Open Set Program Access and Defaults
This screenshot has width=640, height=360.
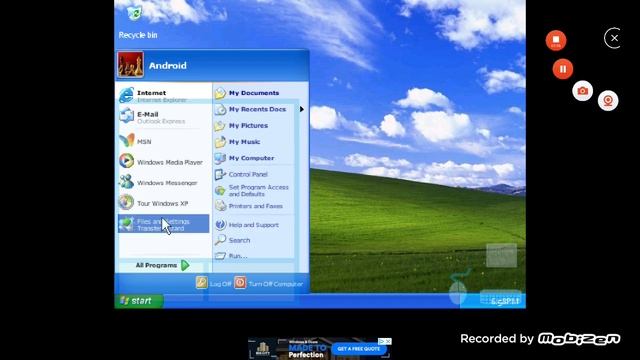(253, 191)
